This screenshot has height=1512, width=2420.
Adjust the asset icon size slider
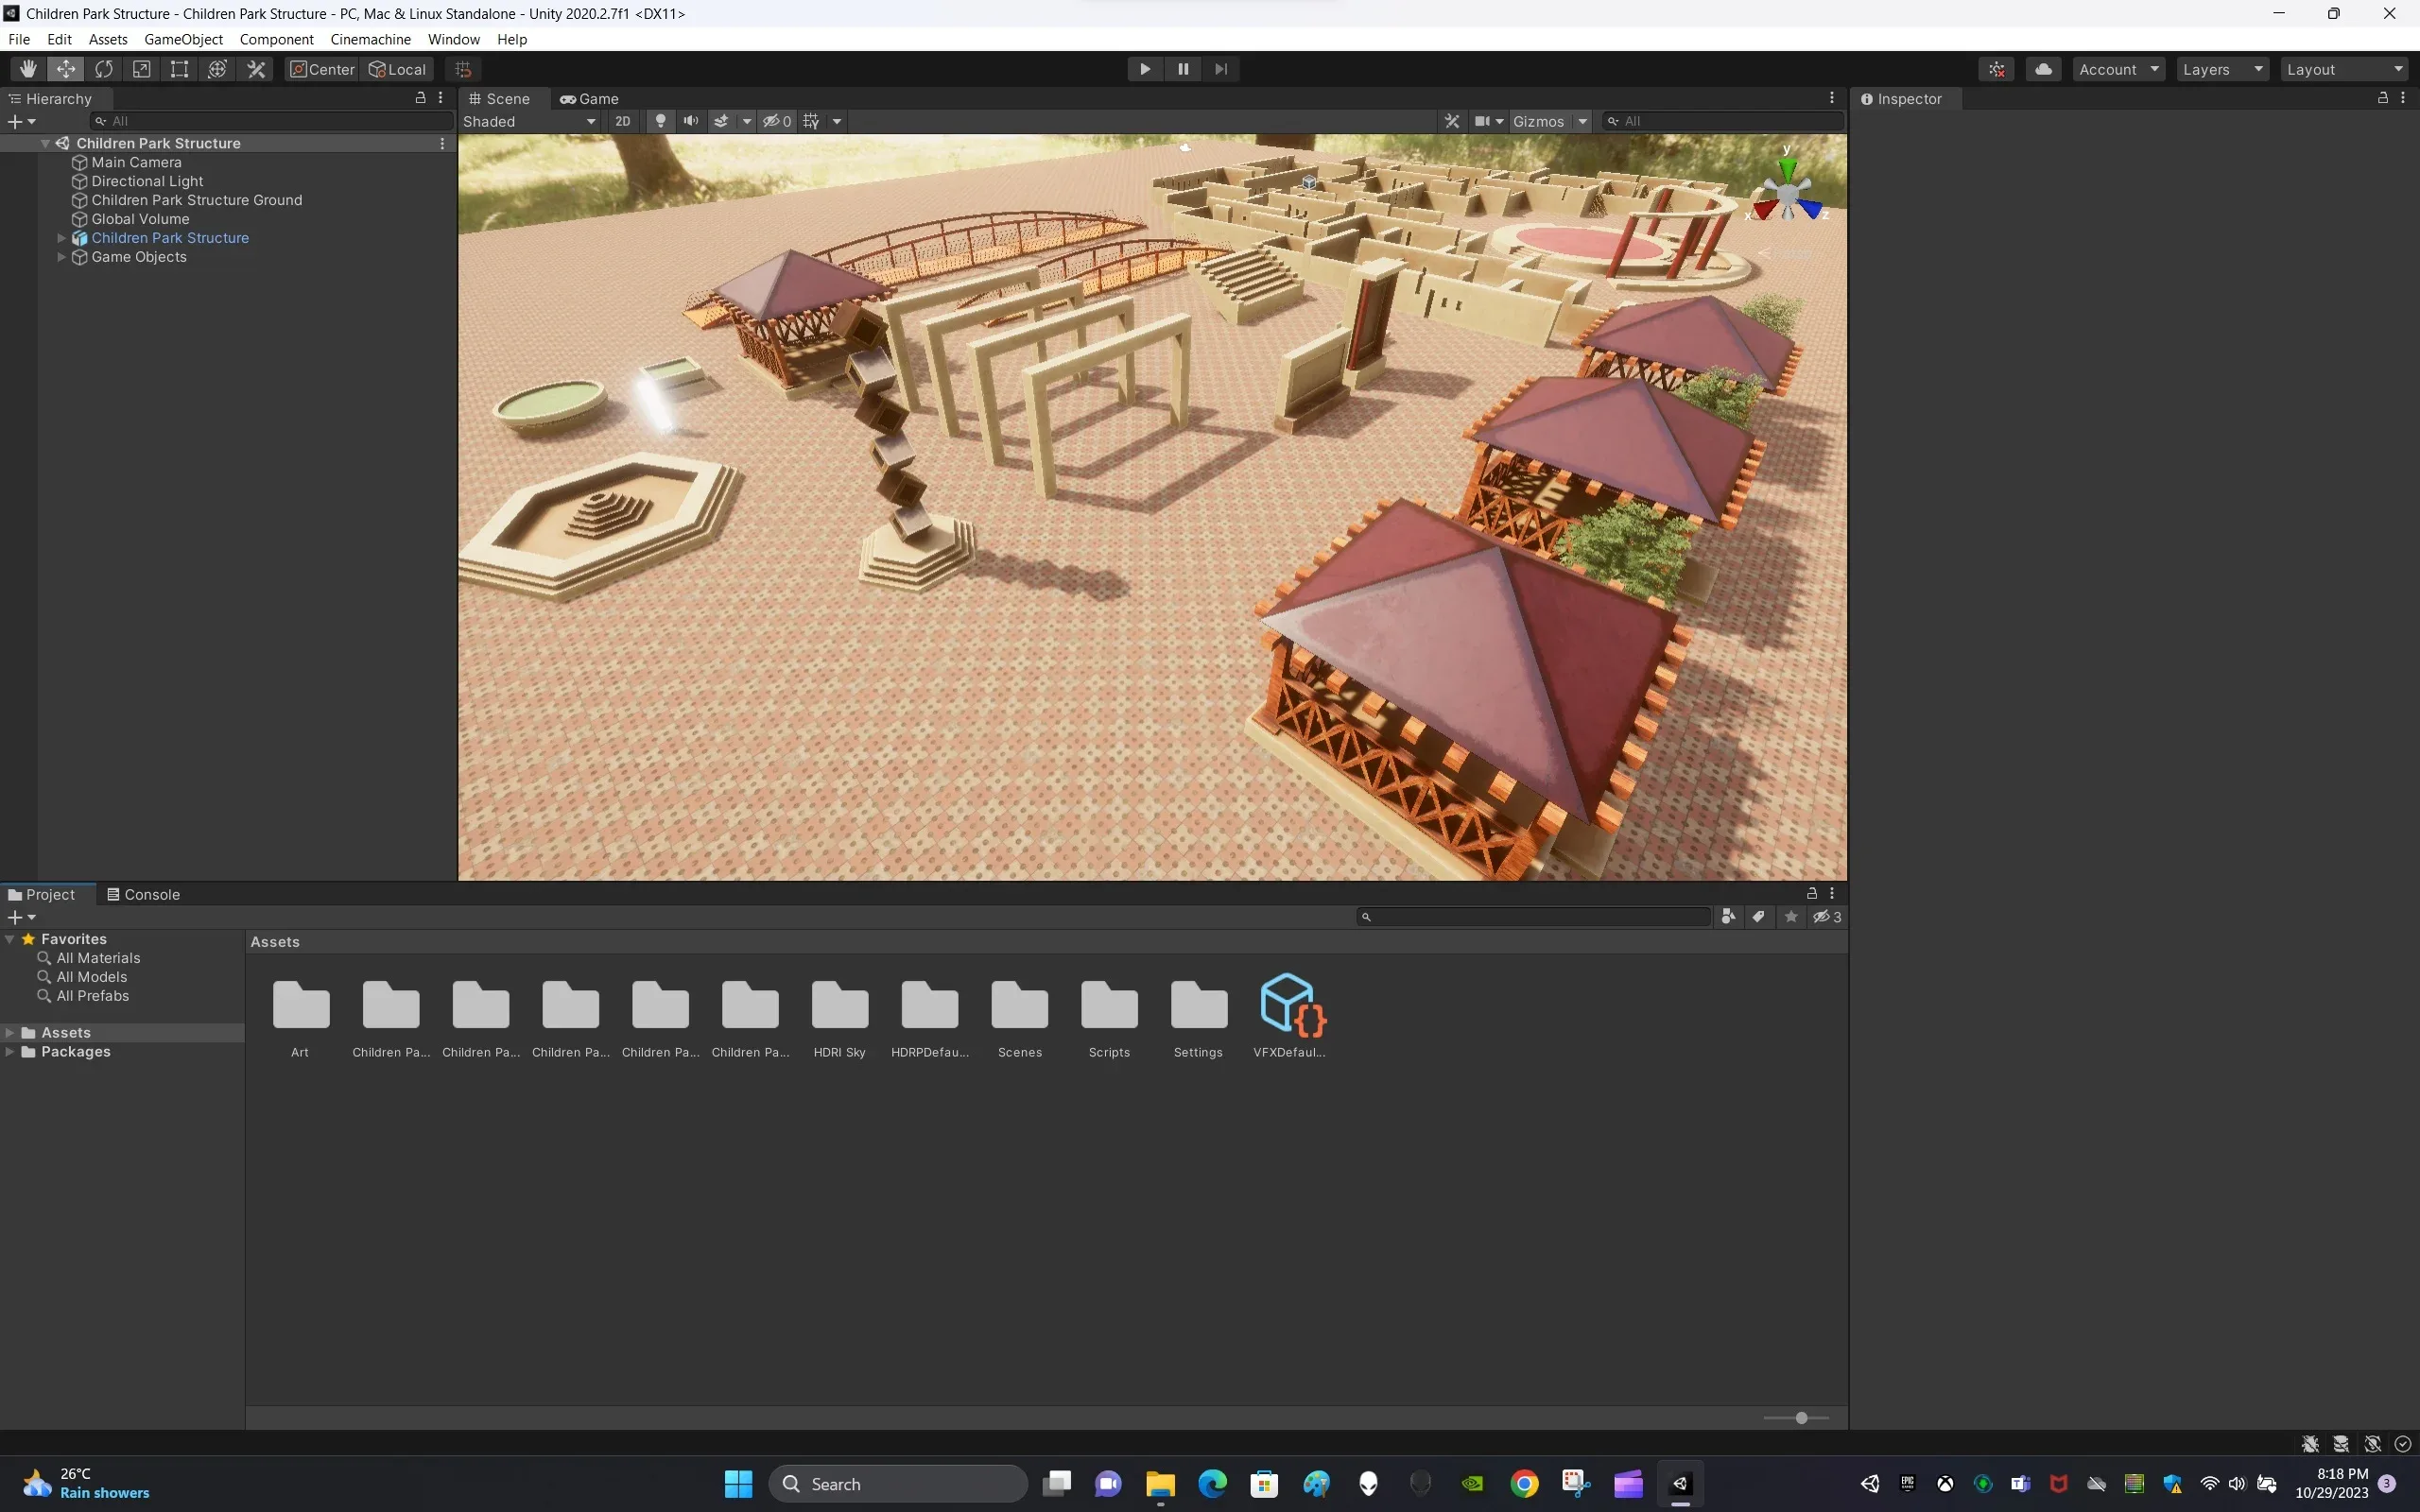click(1801, 1418)
